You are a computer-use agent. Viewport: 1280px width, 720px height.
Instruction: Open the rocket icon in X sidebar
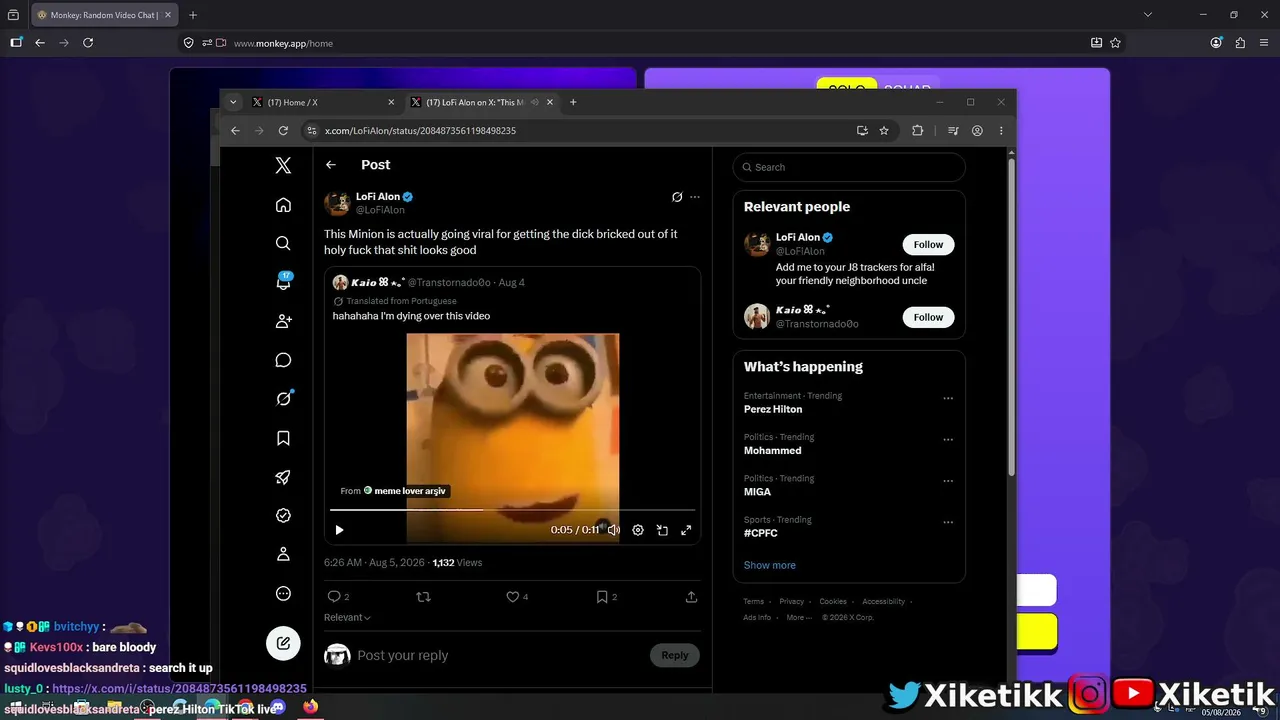click(283, 477)
